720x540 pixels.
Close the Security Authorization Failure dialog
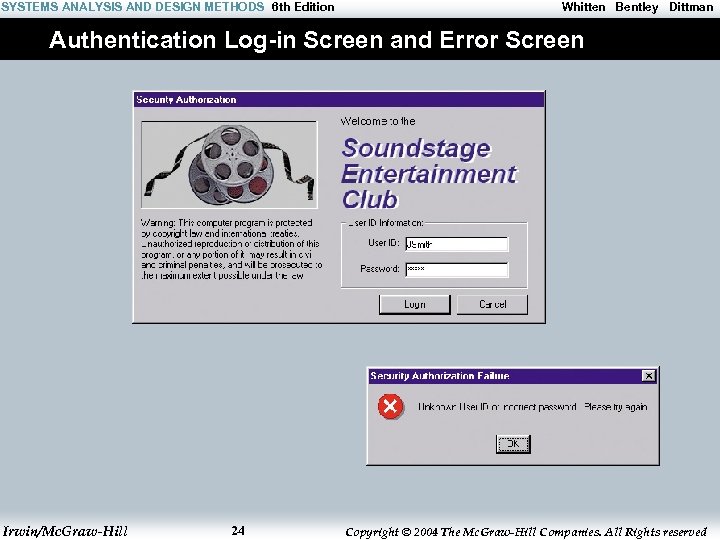tap(648, 376)
